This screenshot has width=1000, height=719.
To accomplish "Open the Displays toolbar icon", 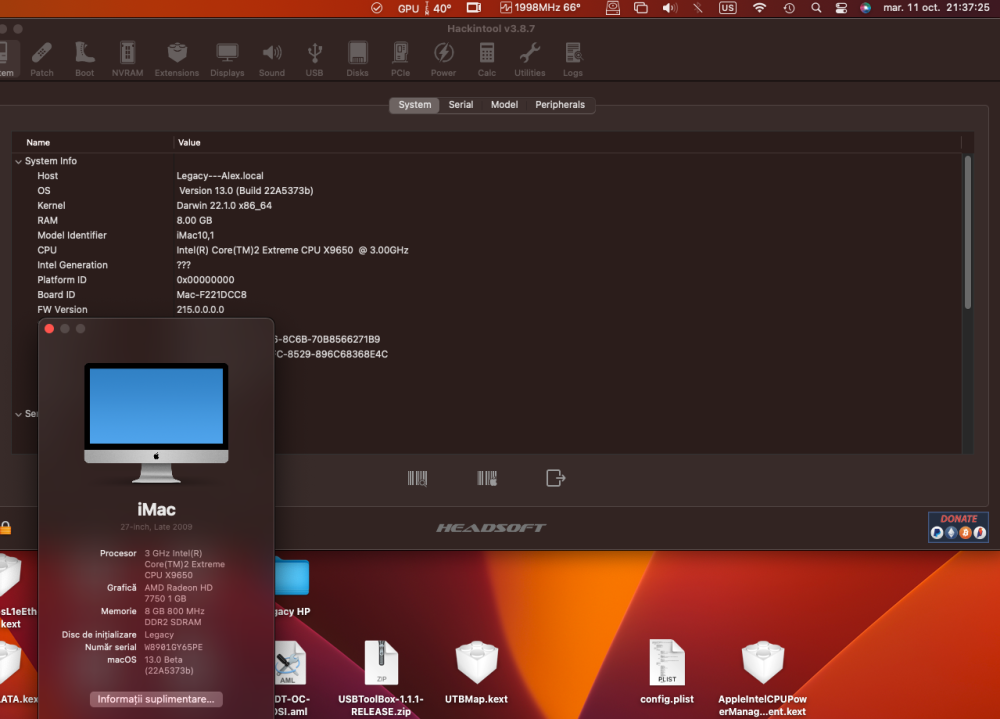I will pos(227,59).
